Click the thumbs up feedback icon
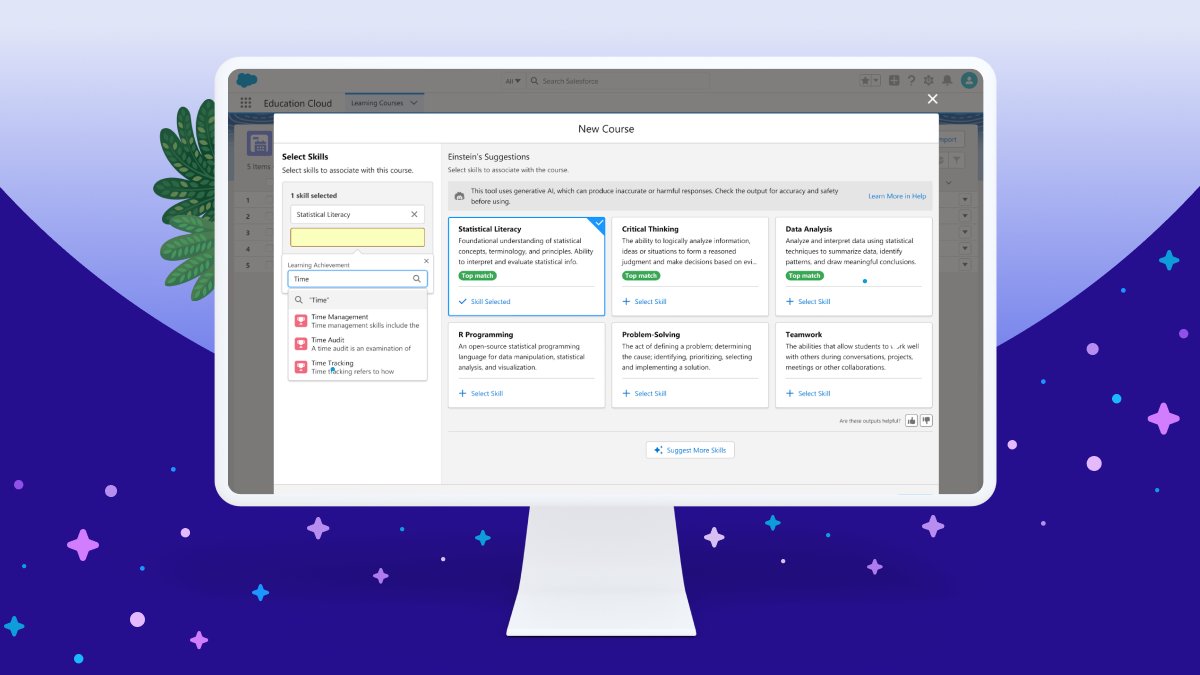The image size is (1200, 675). pos(911,421)
